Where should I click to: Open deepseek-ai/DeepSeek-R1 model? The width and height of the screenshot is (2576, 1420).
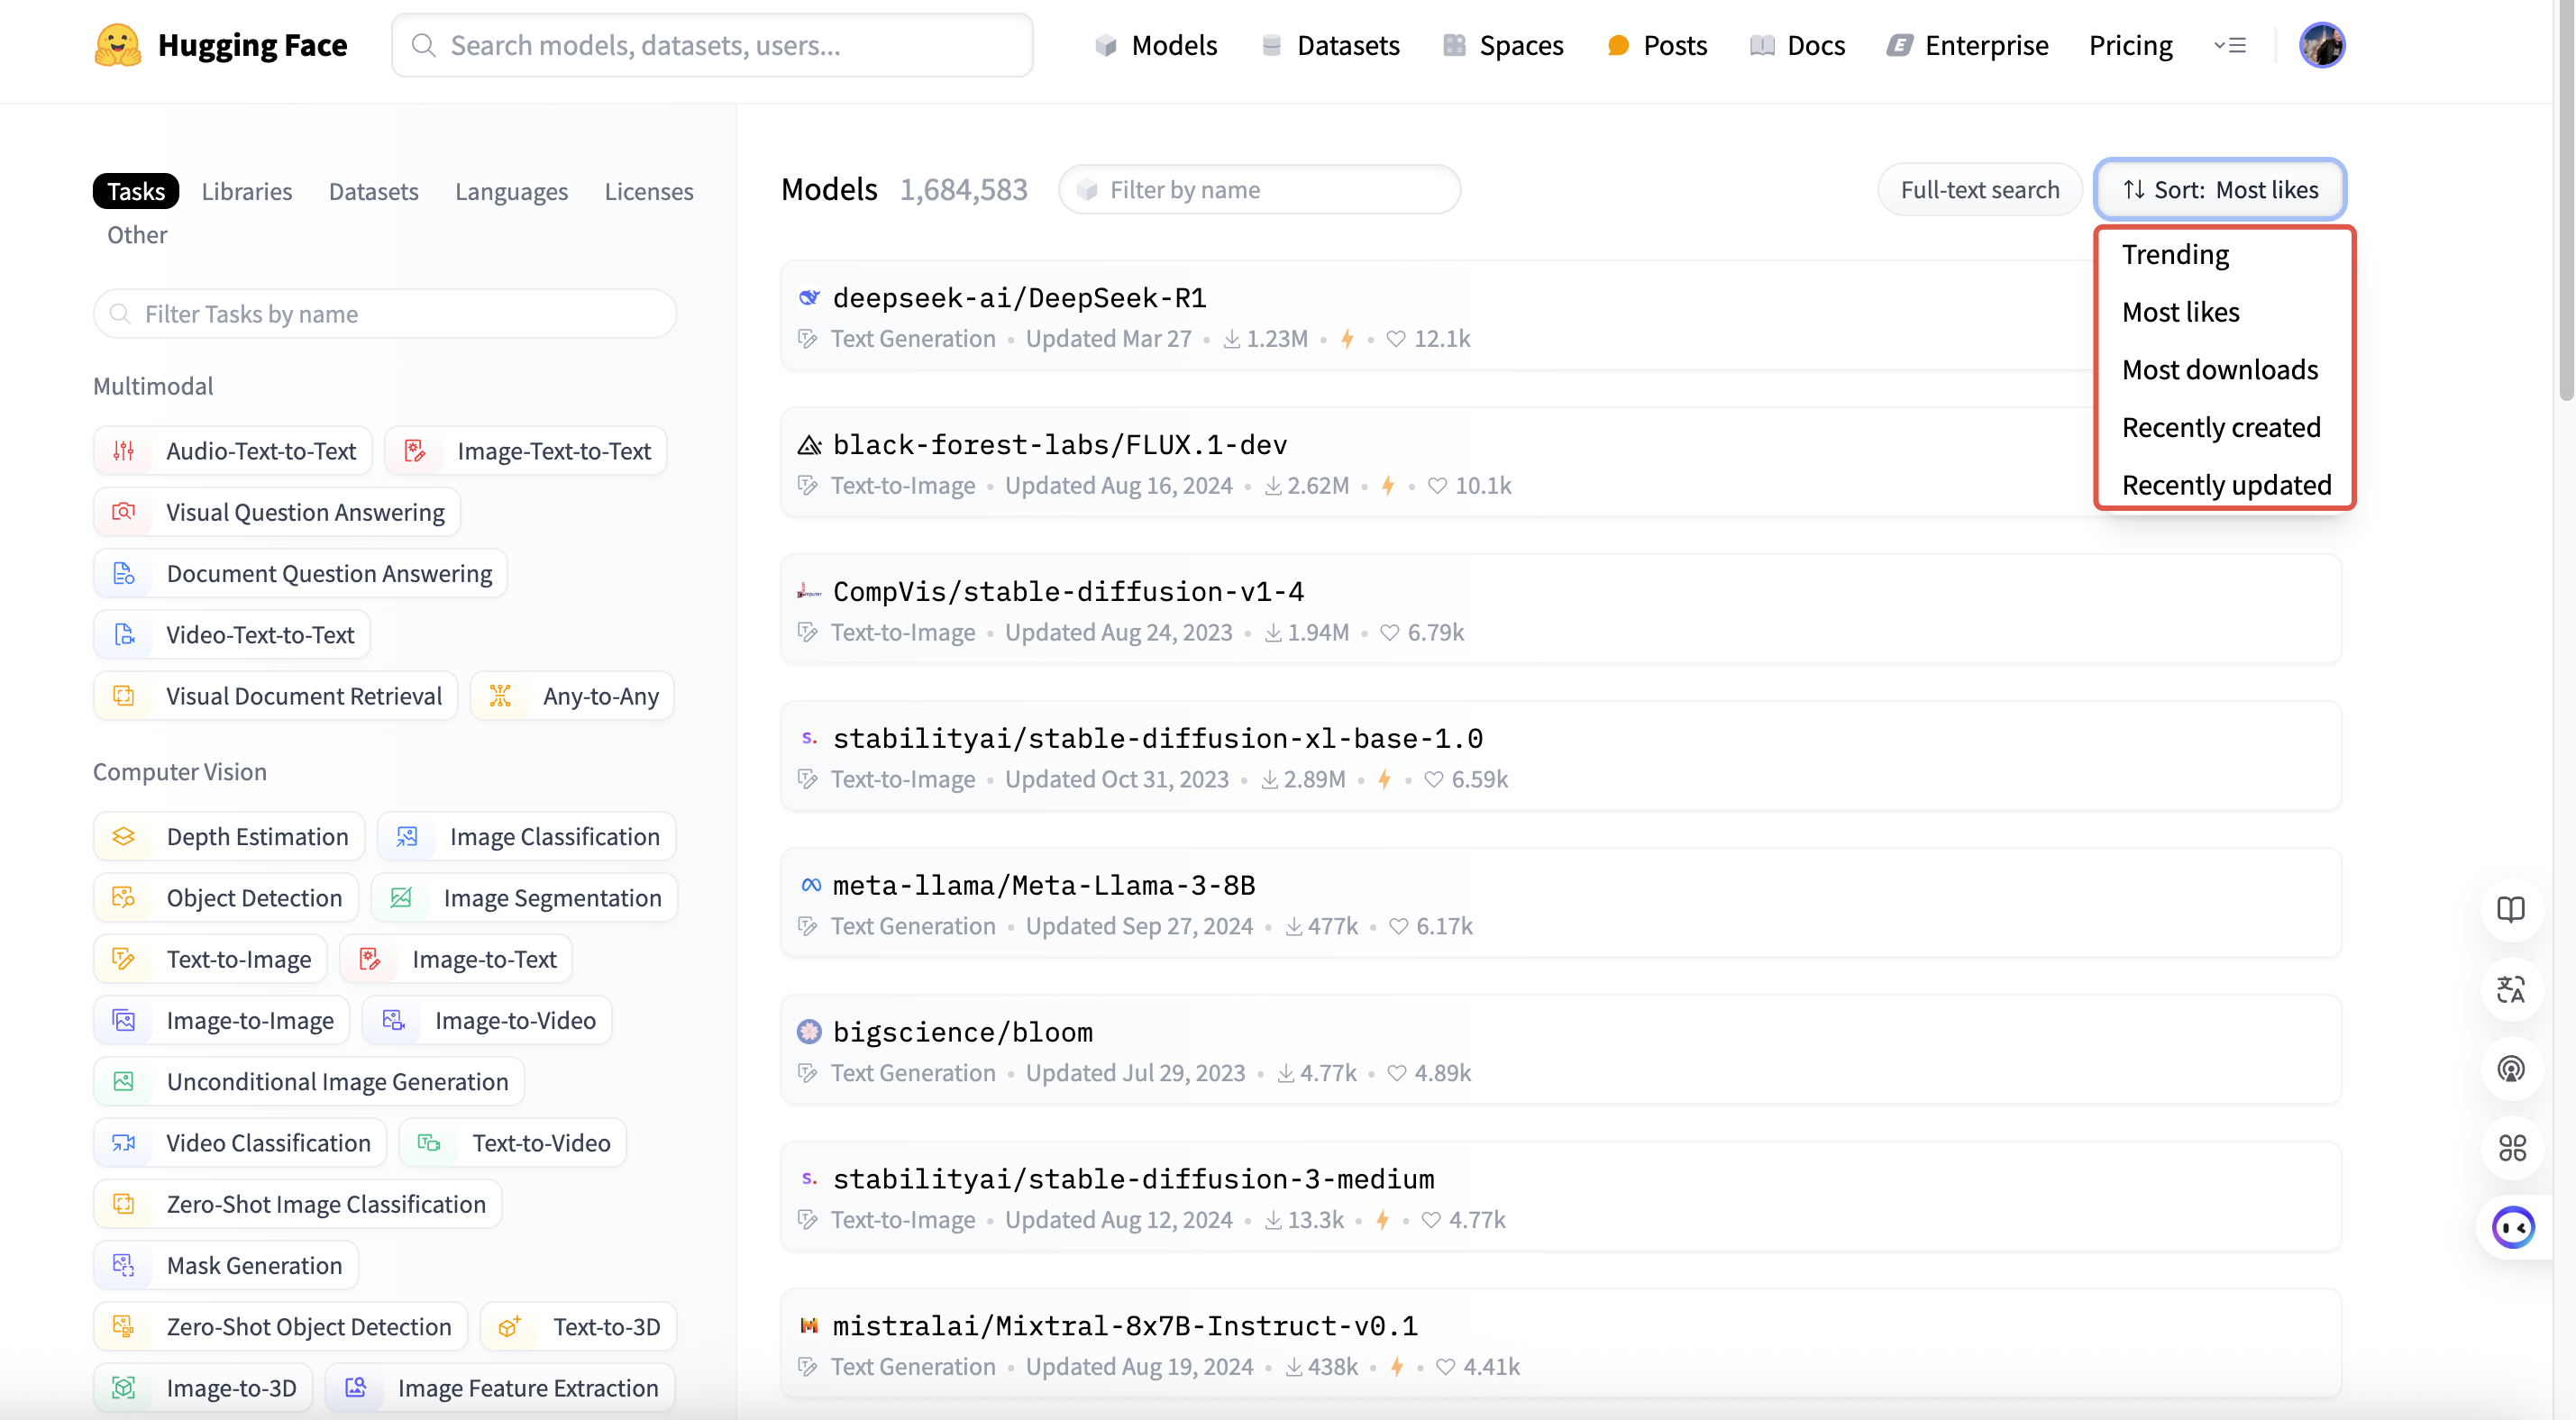point(1019,297)
